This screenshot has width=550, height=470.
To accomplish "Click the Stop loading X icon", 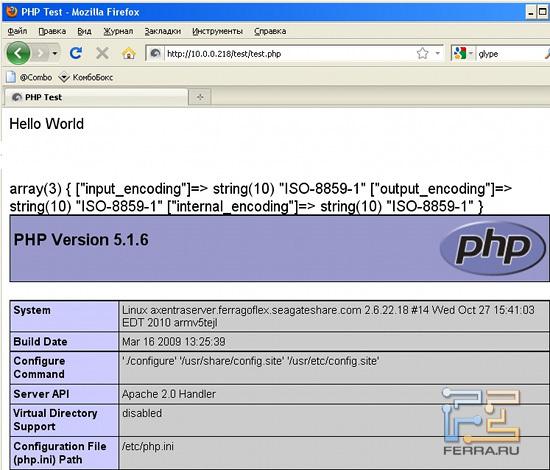I will [102, 53].
